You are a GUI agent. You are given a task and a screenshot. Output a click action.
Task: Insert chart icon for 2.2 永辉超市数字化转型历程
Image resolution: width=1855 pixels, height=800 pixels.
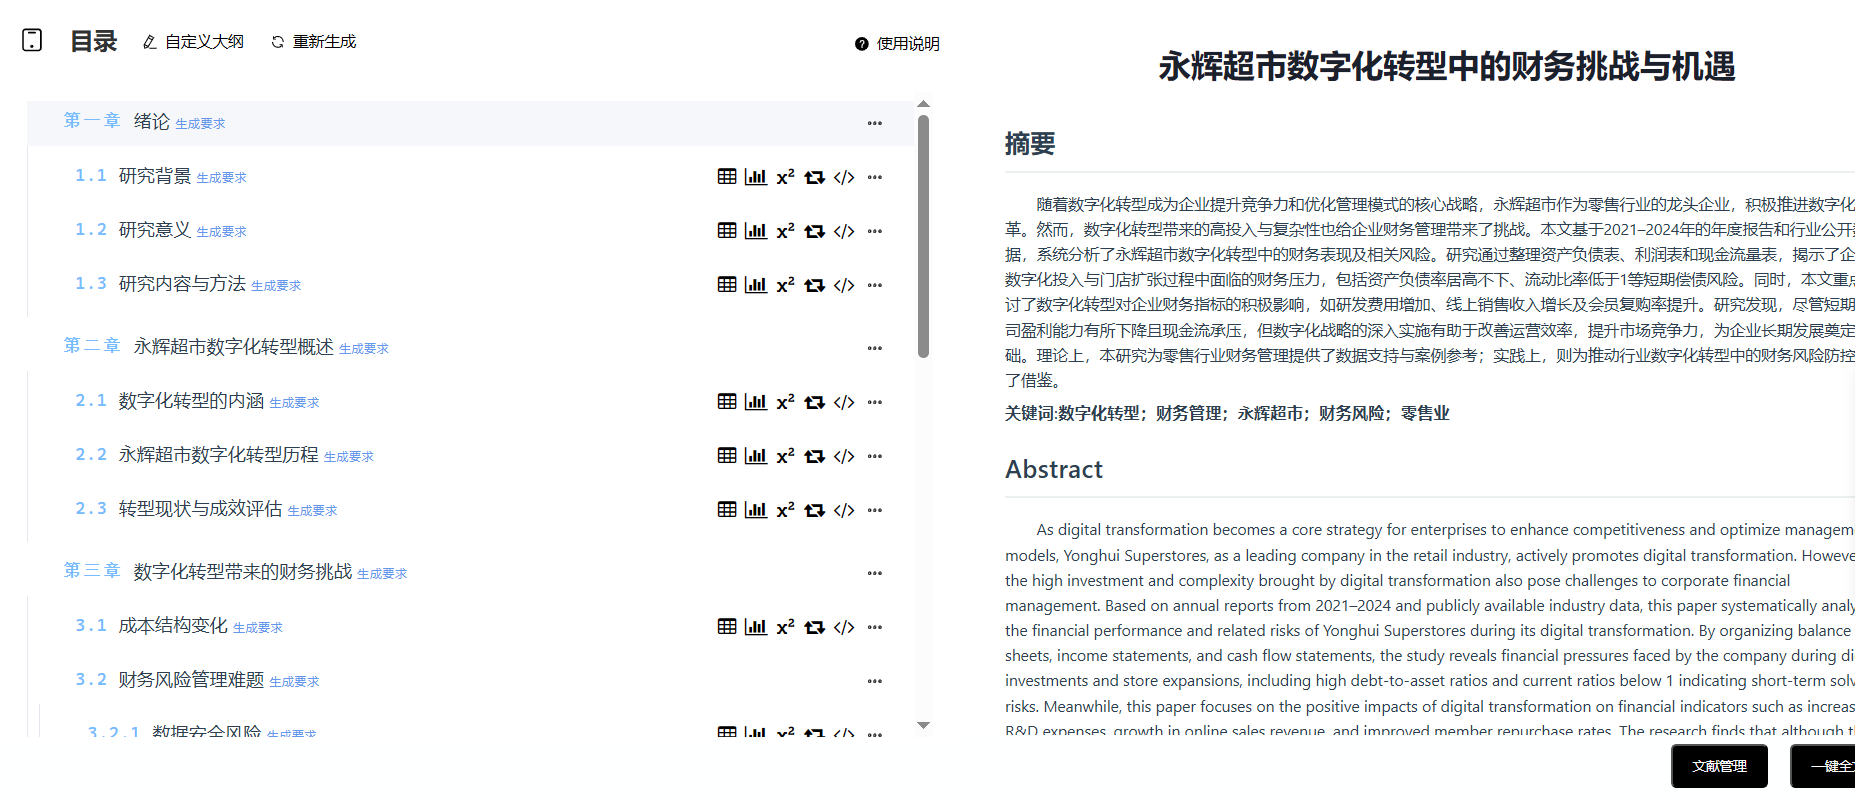tap(756, 456)
